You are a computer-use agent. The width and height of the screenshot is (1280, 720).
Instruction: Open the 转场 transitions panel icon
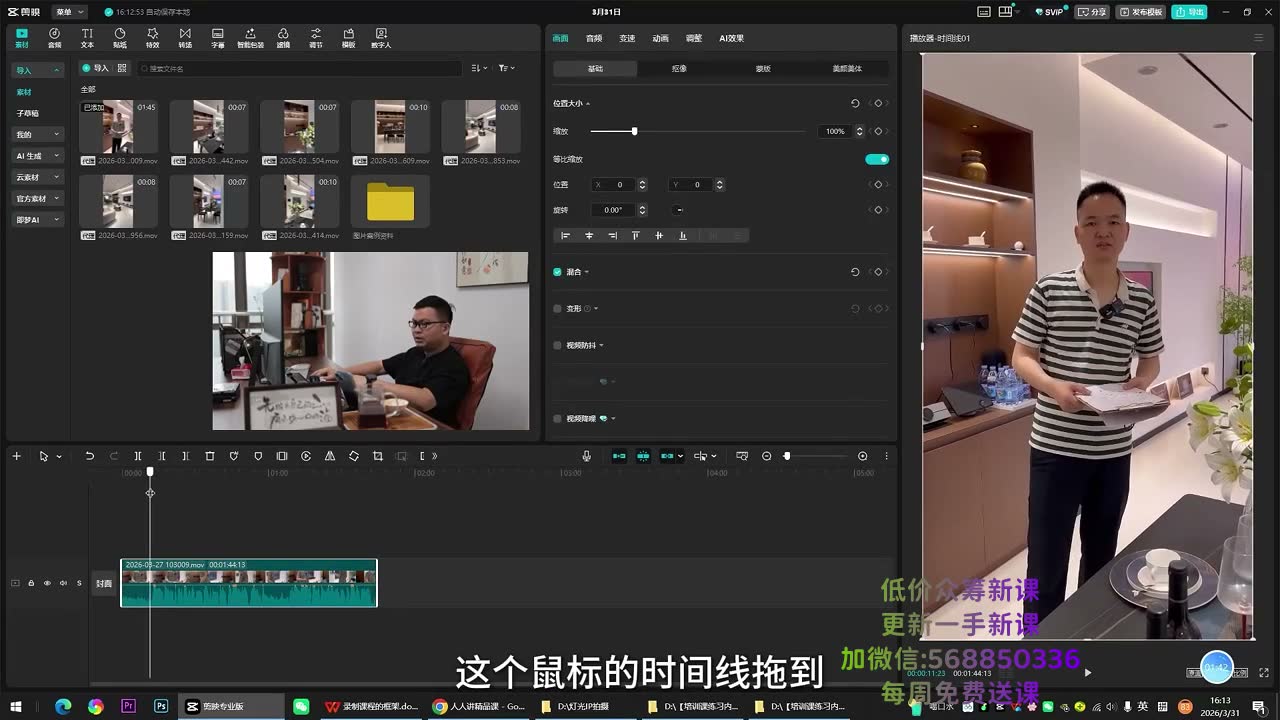tap(185, 38)
